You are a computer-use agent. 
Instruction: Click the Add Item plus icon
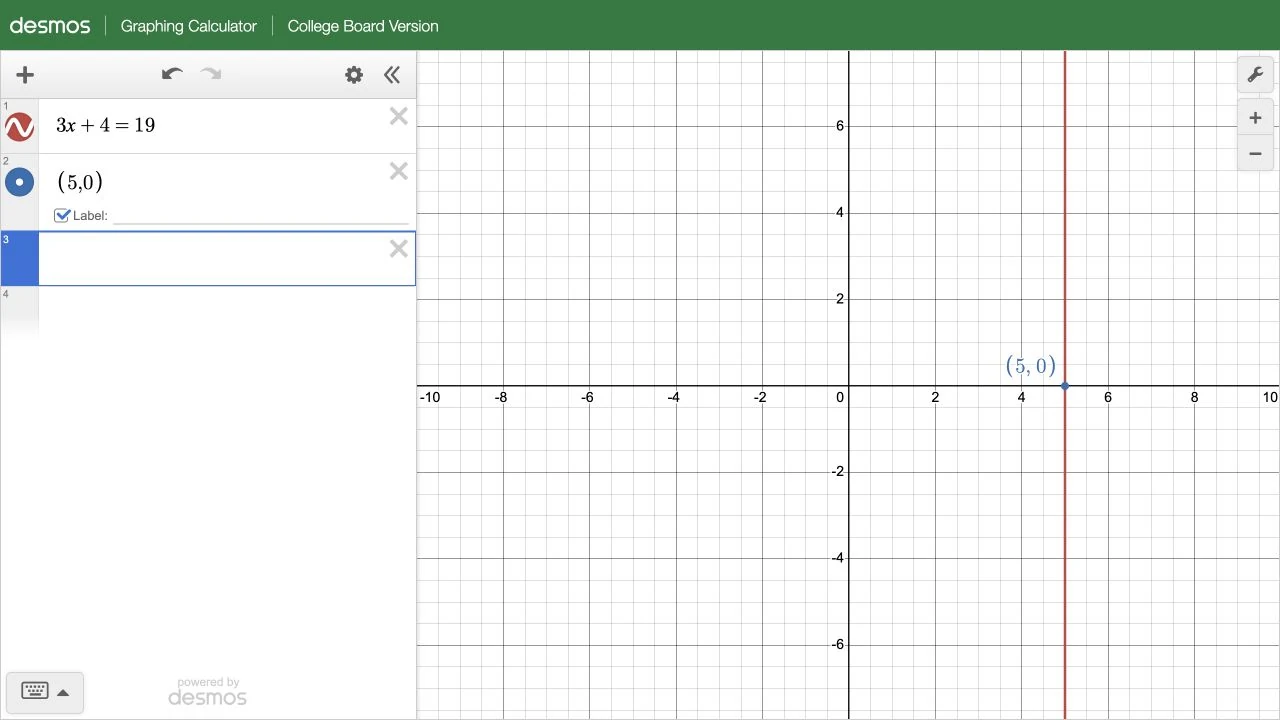(x=25, y=74)
